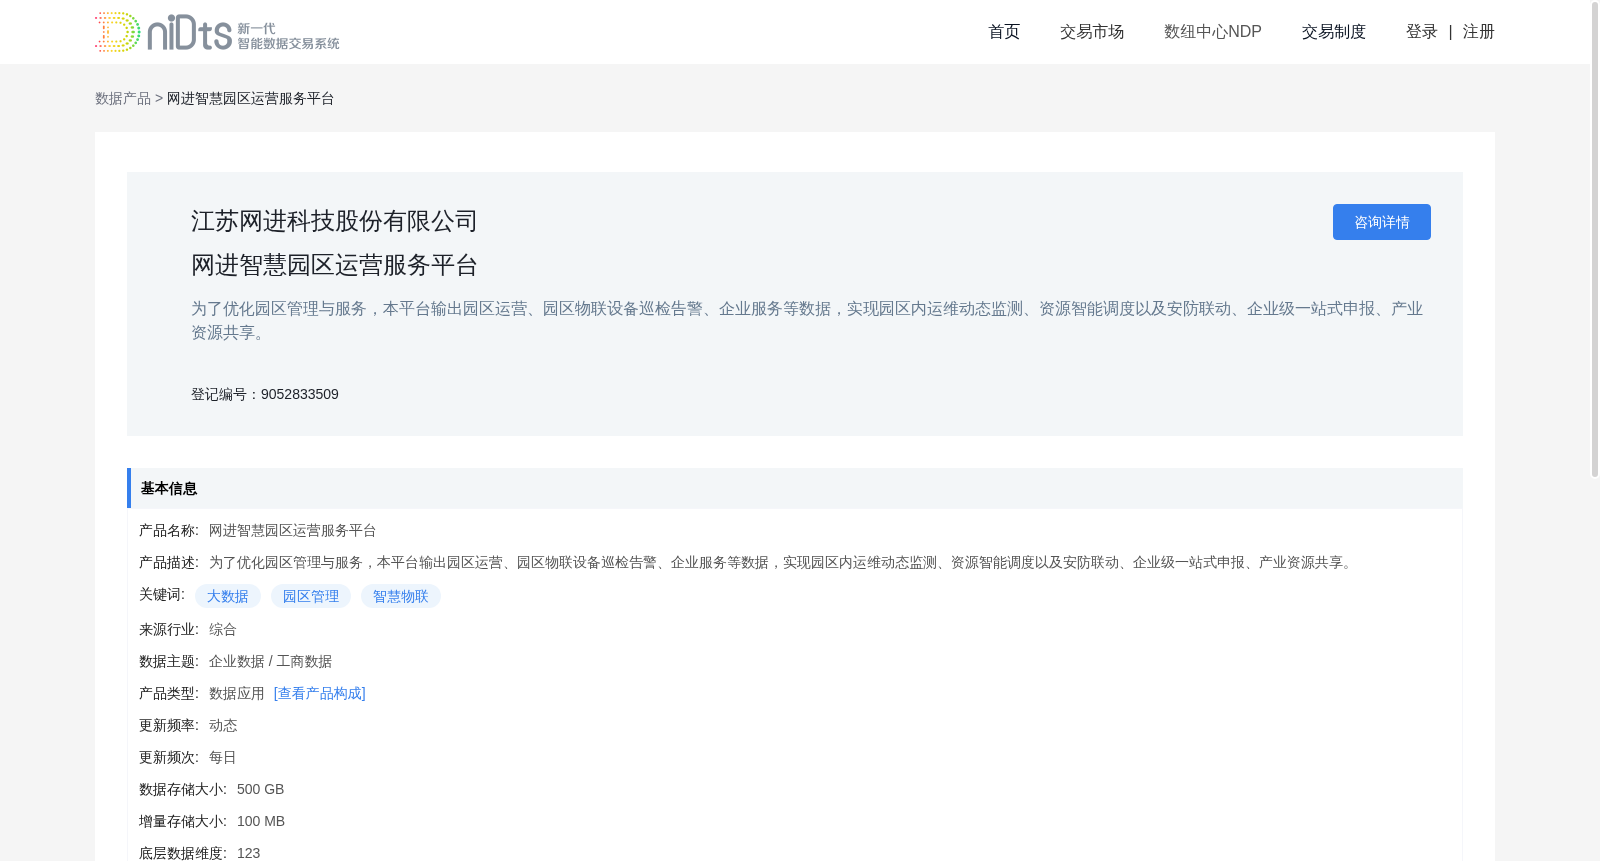Screen dimensions: 1600x861
Task: Click the 咨询详情 button
Action: pos(1382,222)
